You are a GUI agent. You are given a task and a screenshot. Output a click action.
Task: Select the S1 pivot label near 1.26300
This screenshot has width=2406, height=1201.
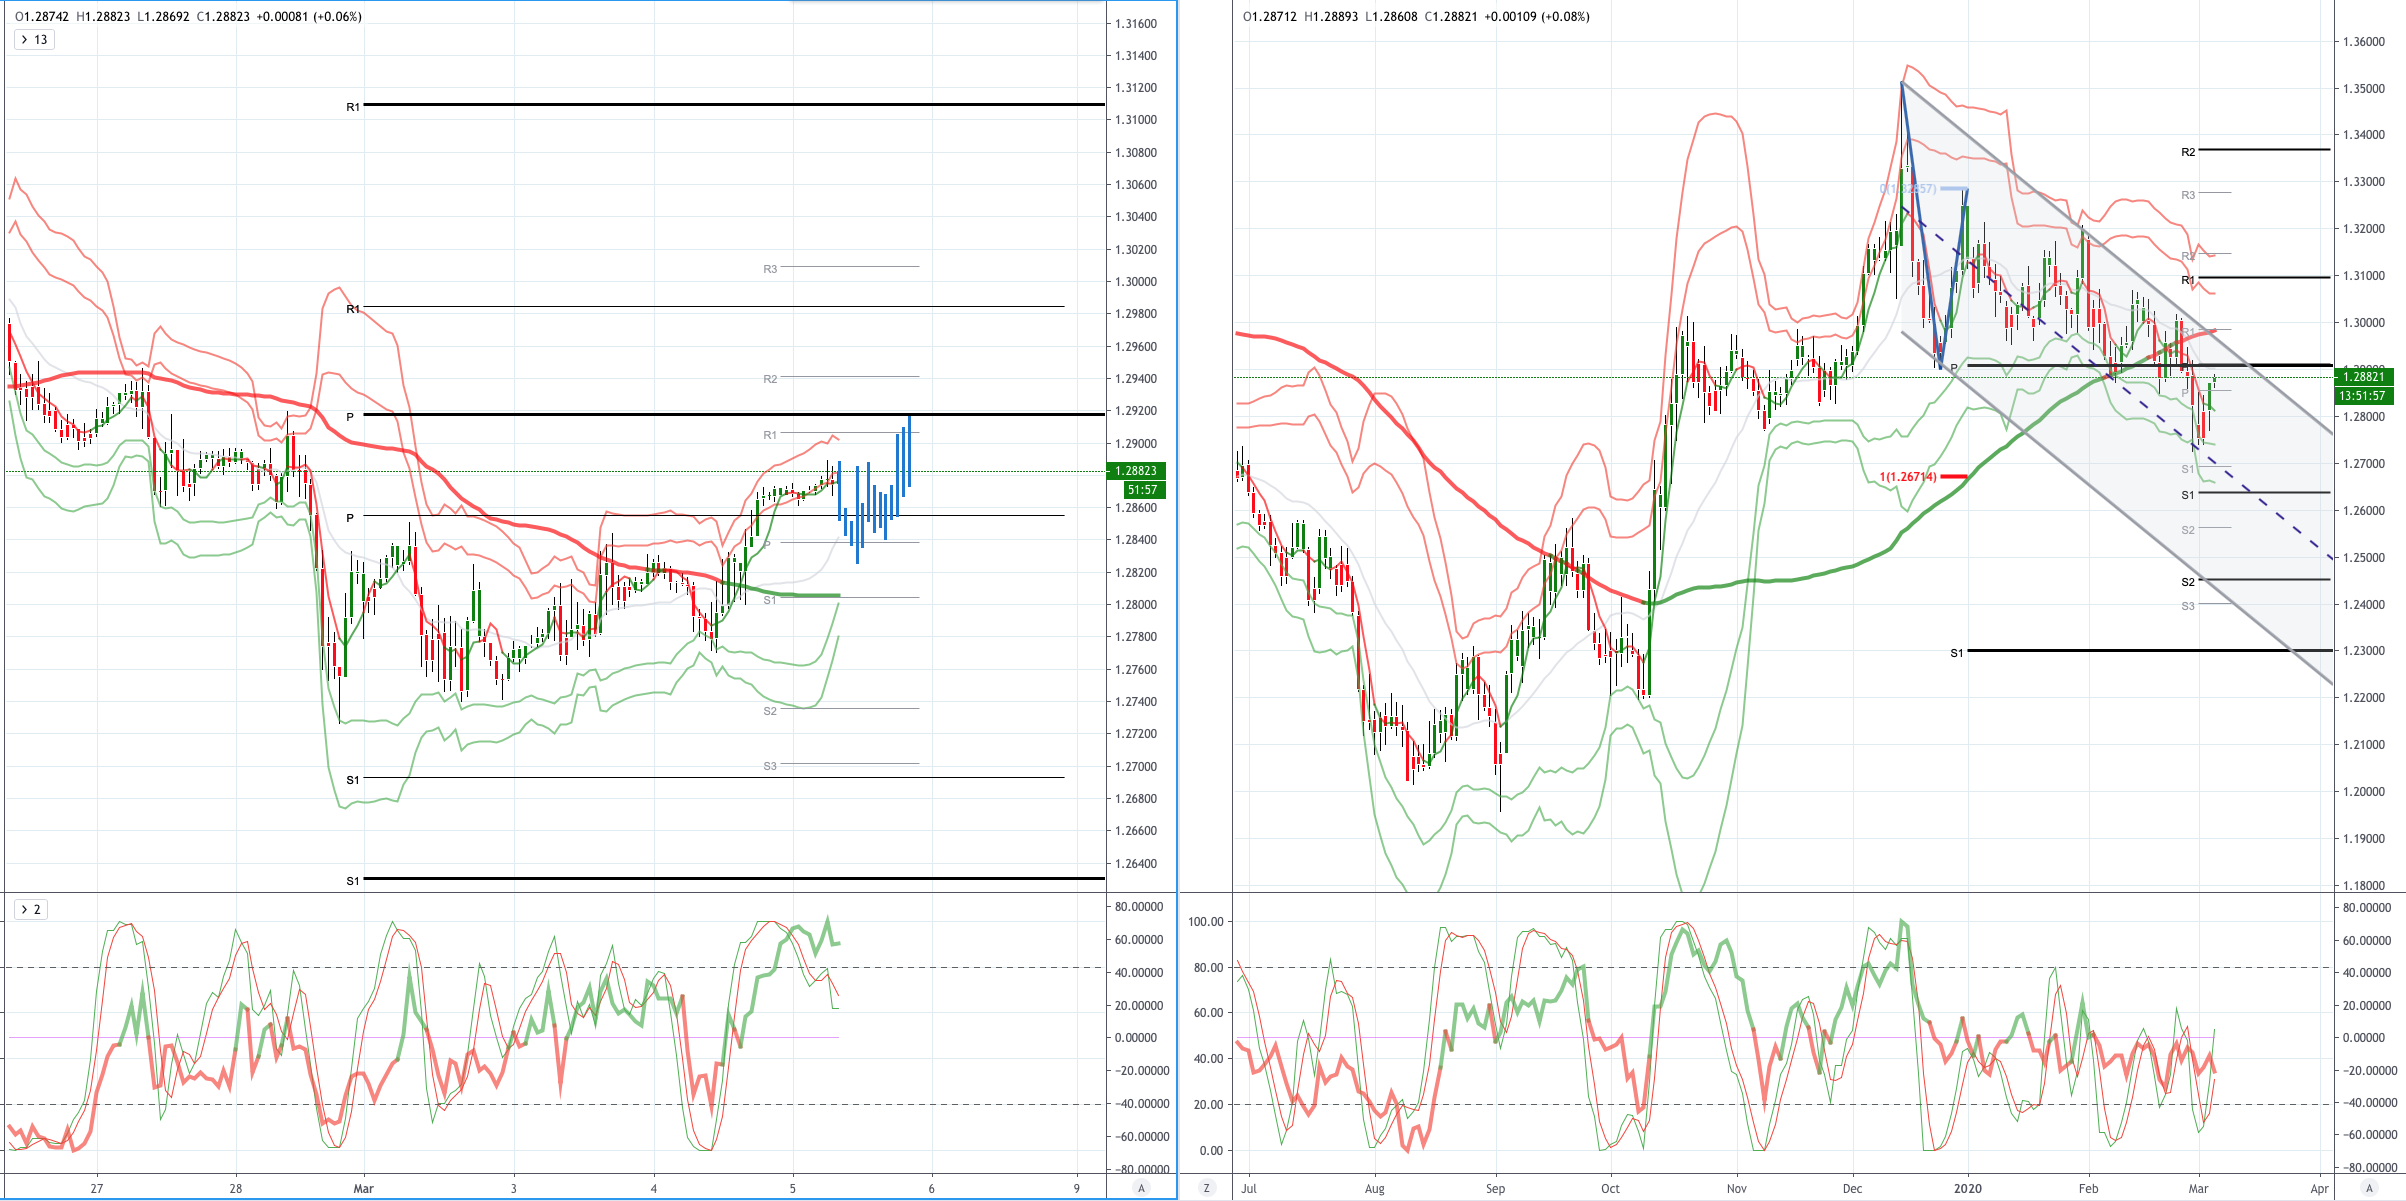[x=353, y=881]
